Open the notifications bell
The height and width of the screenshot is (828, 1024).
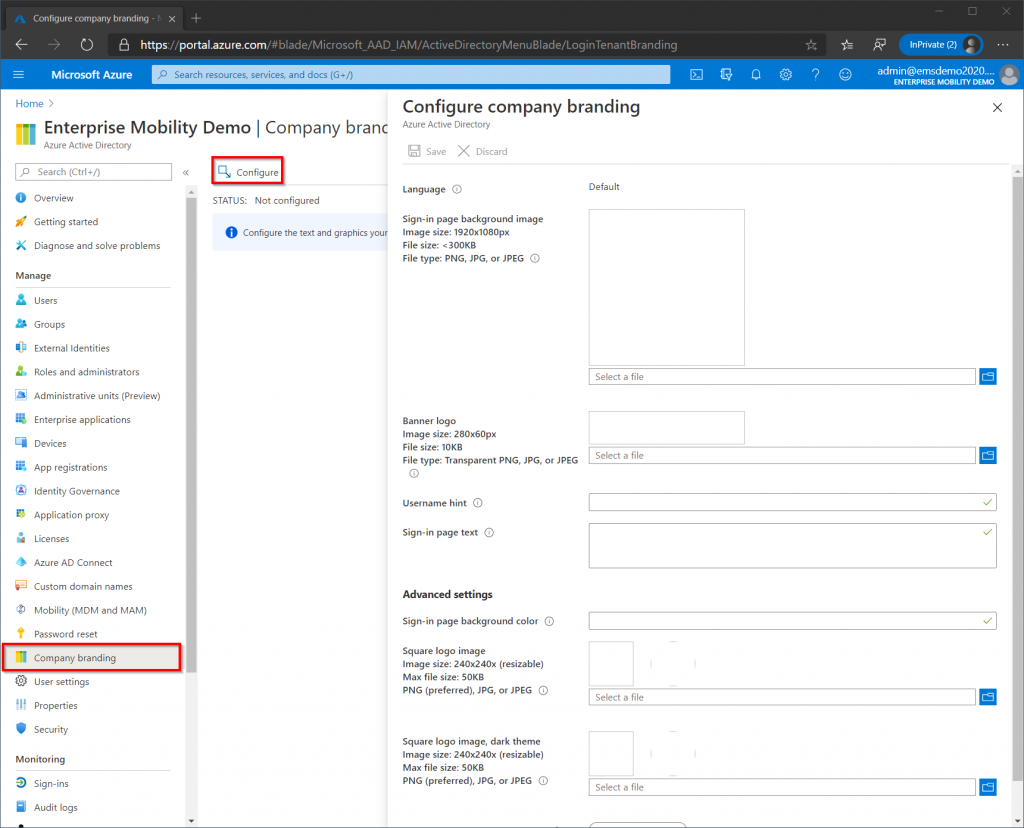(756, 74)
